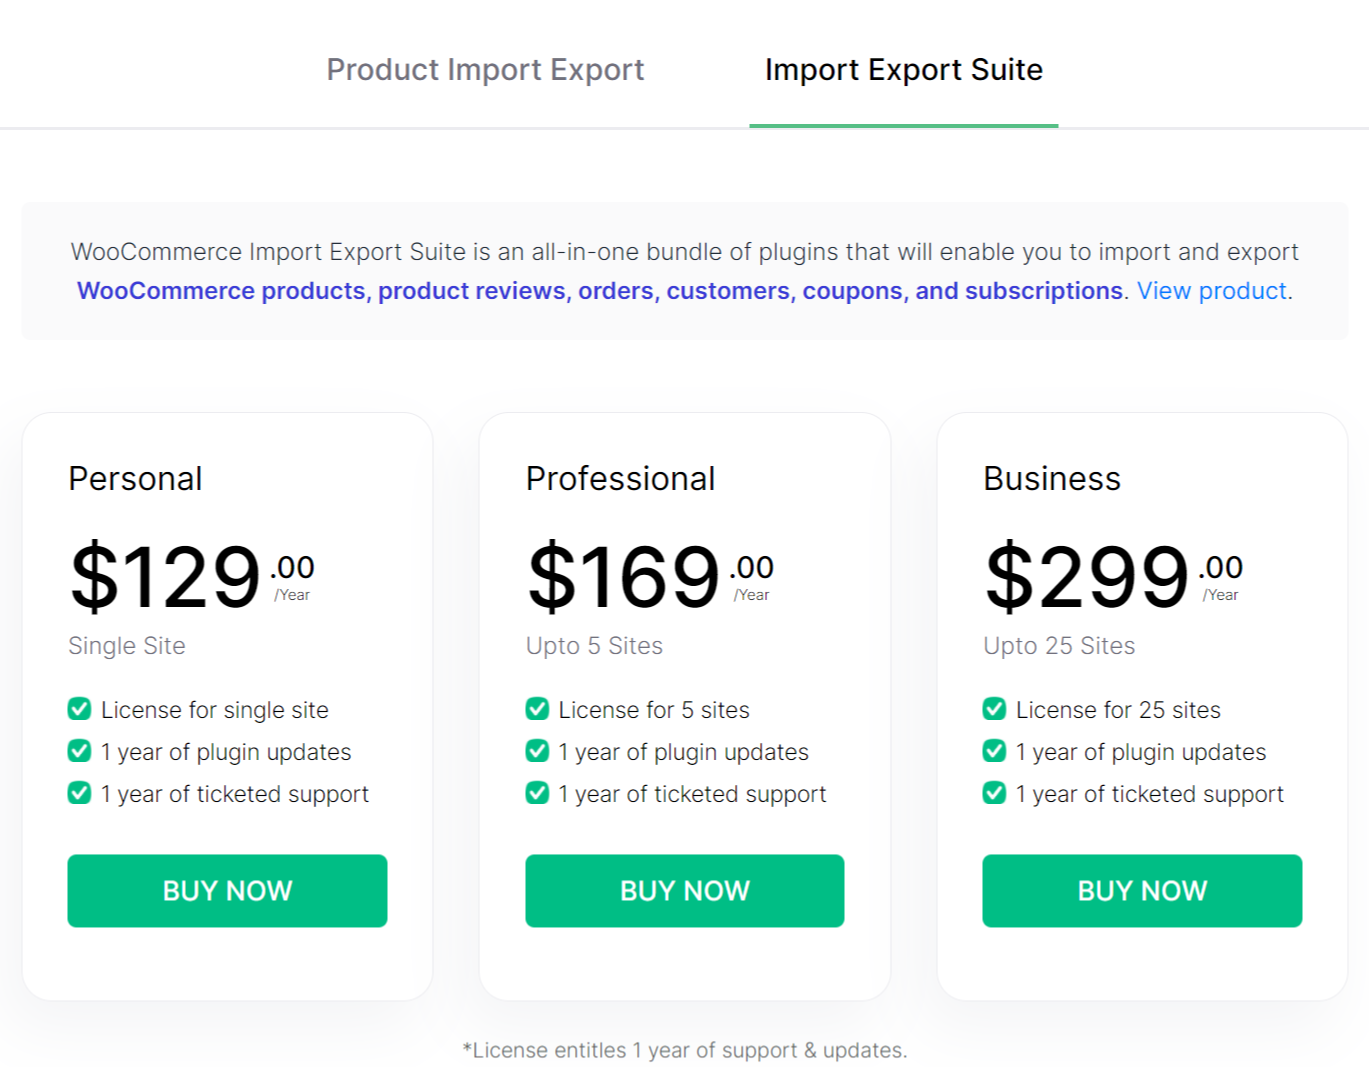Click the Business plan heading
The width and height of the screenshot is (1369, 1067).
coord(1052,478)
